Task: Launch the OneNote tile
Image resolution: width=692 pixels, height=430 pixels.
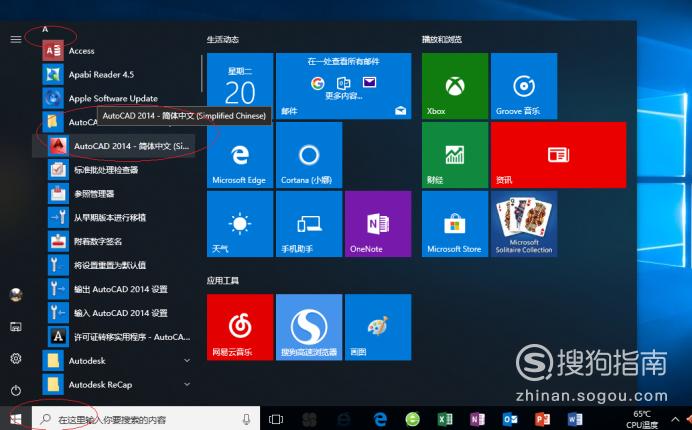Action: [378, 224]
